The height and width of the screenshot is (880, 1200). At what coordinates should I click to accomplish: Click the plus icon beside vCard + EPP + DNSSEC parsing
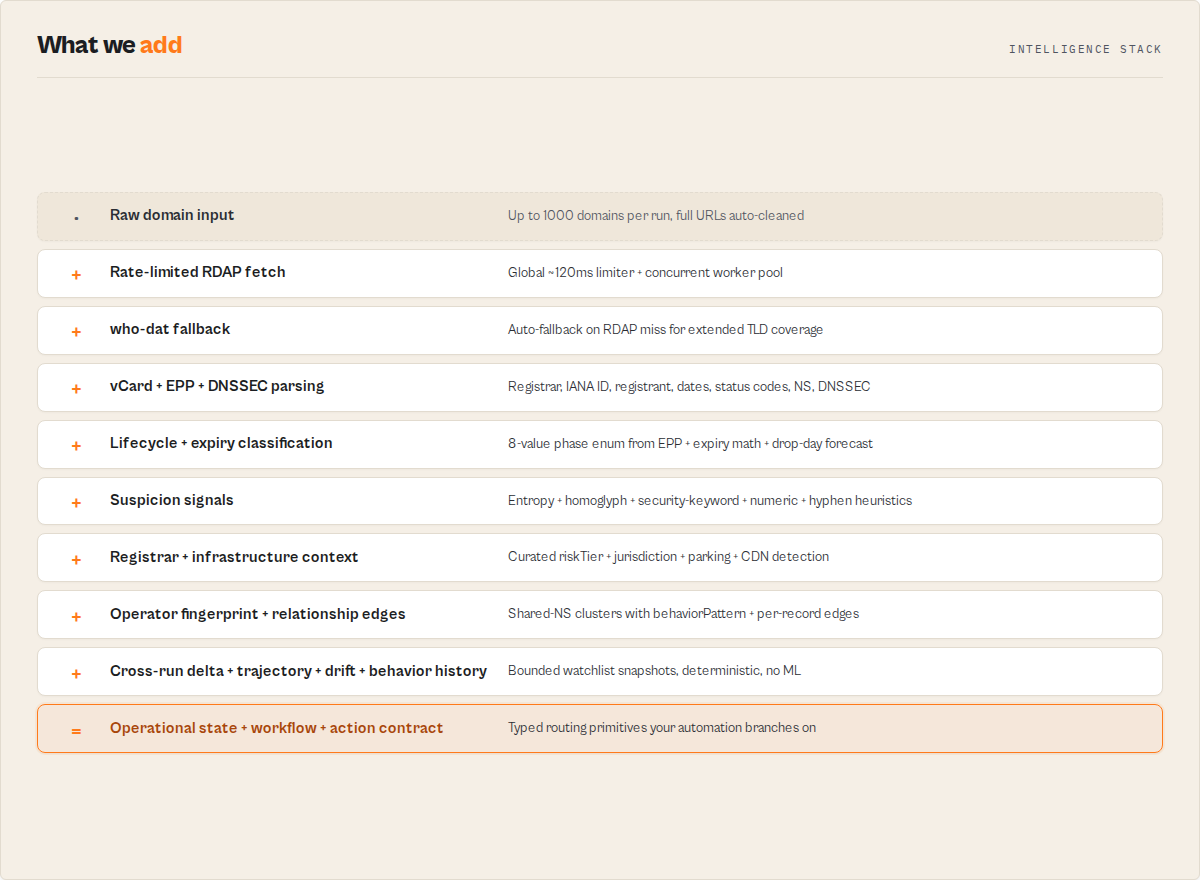click(x=76, y=388)
